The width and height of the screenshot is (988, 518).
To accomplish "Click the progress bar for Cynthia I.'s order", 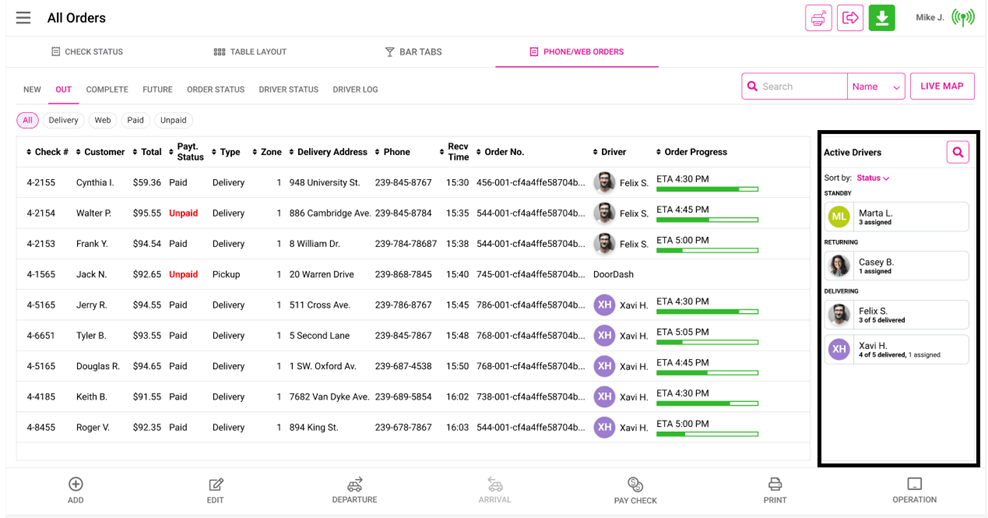I will 707,188.
